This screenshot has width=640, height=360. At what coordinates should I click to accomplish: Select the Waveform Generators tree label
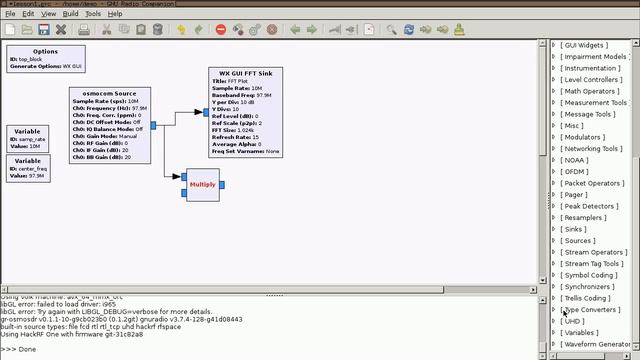click(x=596, y=344)
